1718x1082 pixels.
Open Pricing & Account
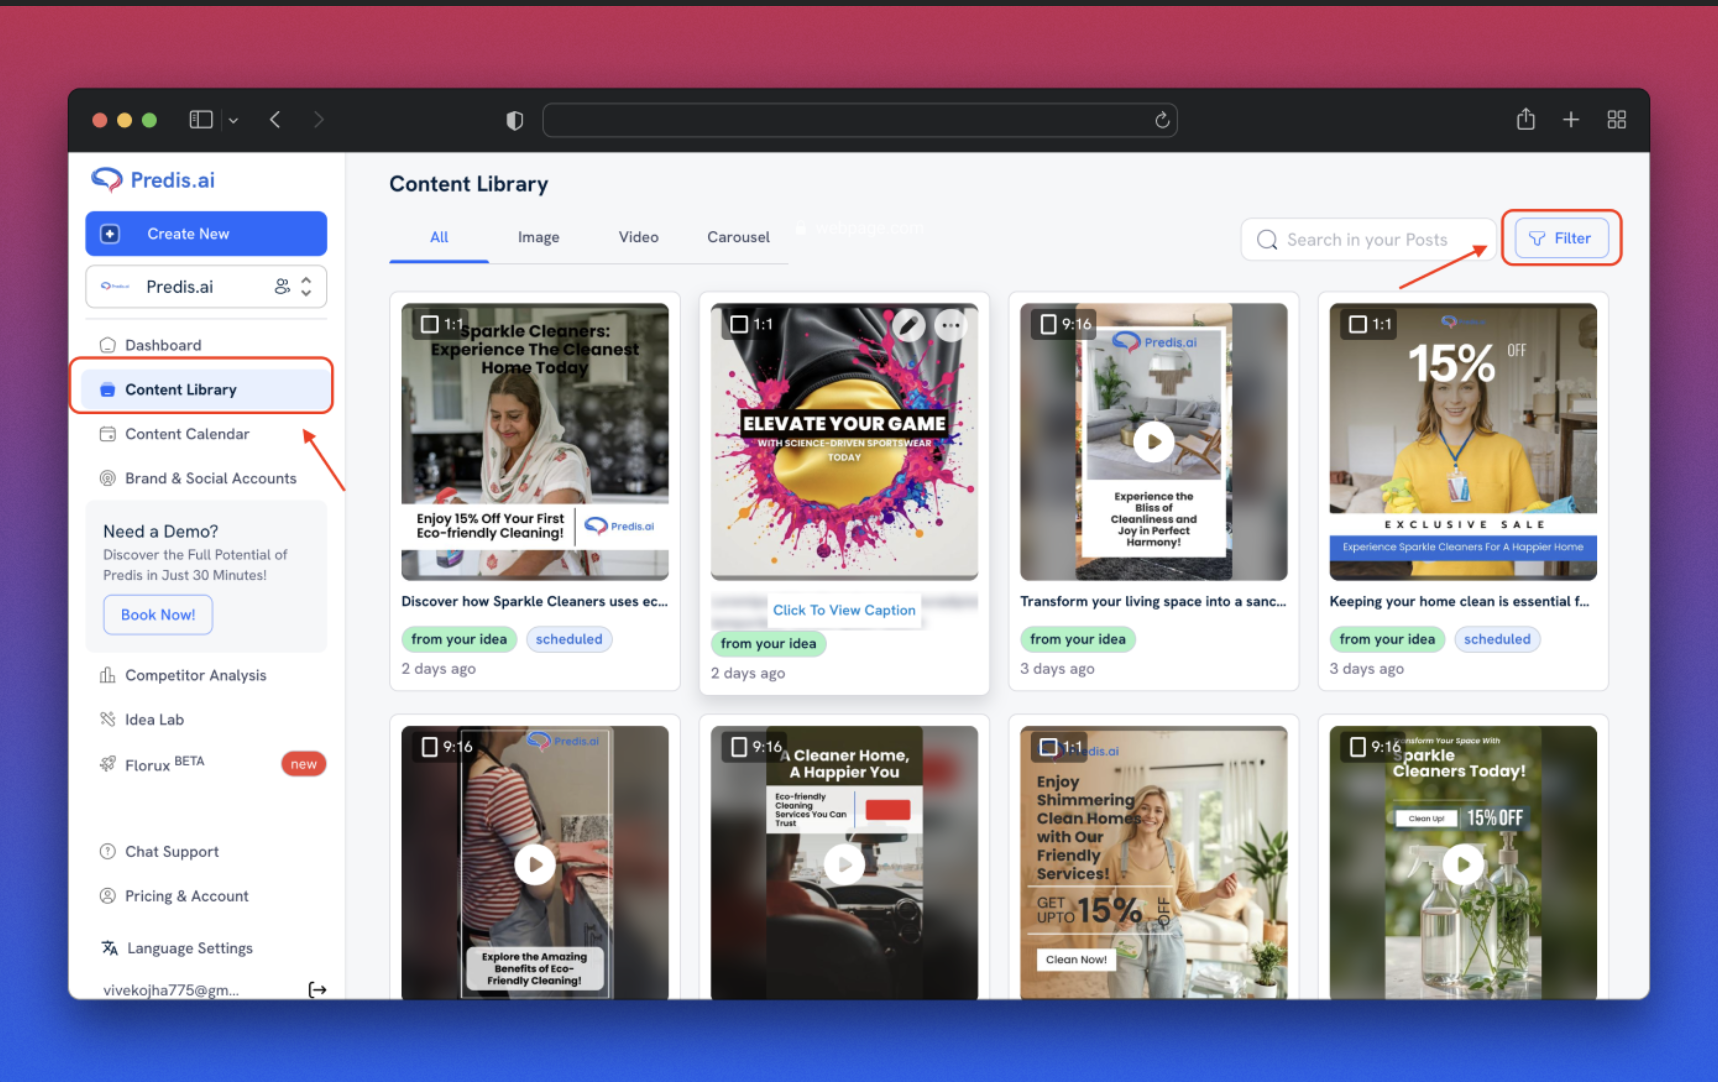(186, 896)
